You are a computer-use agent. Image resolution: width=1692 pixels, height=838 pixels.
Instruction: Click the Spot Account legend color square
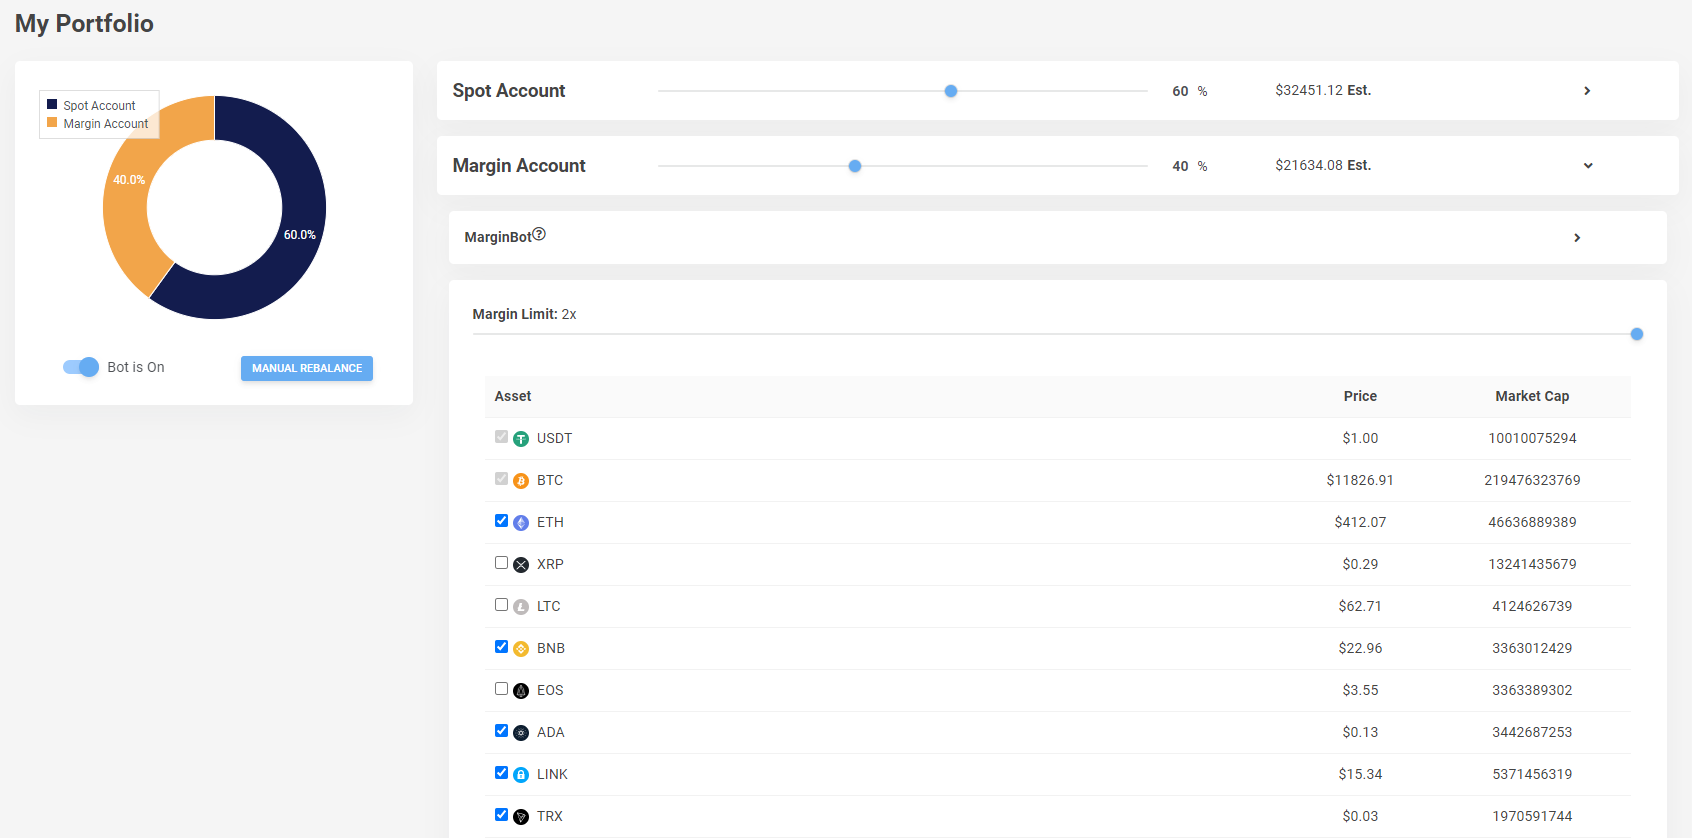52,104
